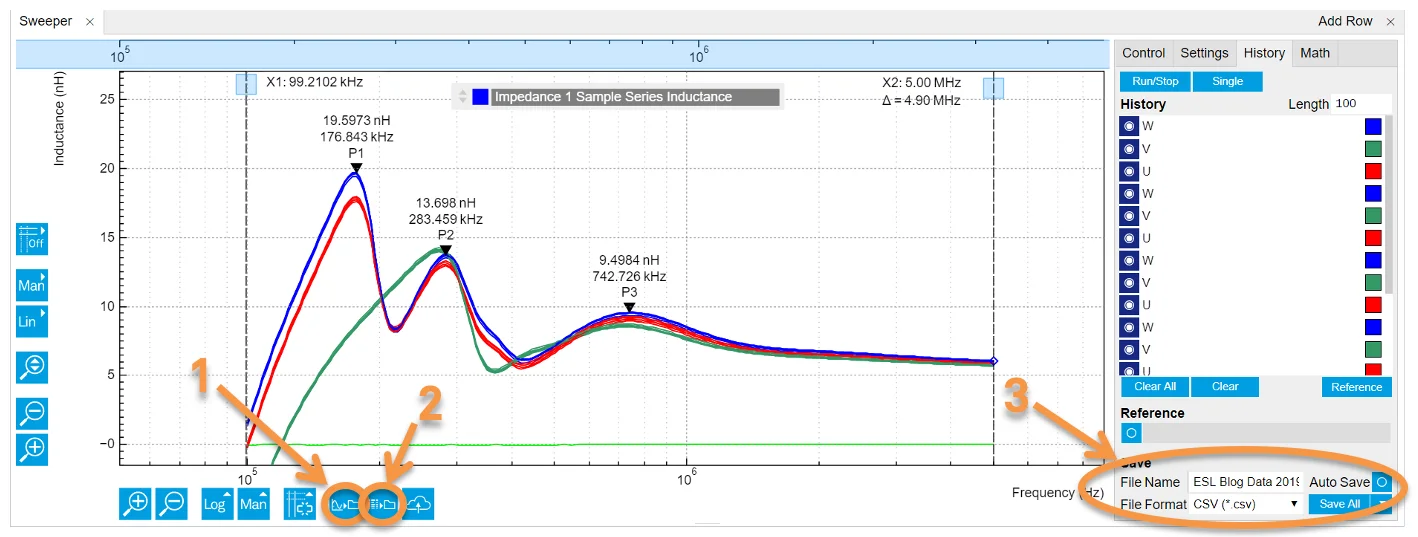Click the Clear All button

pyautogui.click(x=1155, y=386)
